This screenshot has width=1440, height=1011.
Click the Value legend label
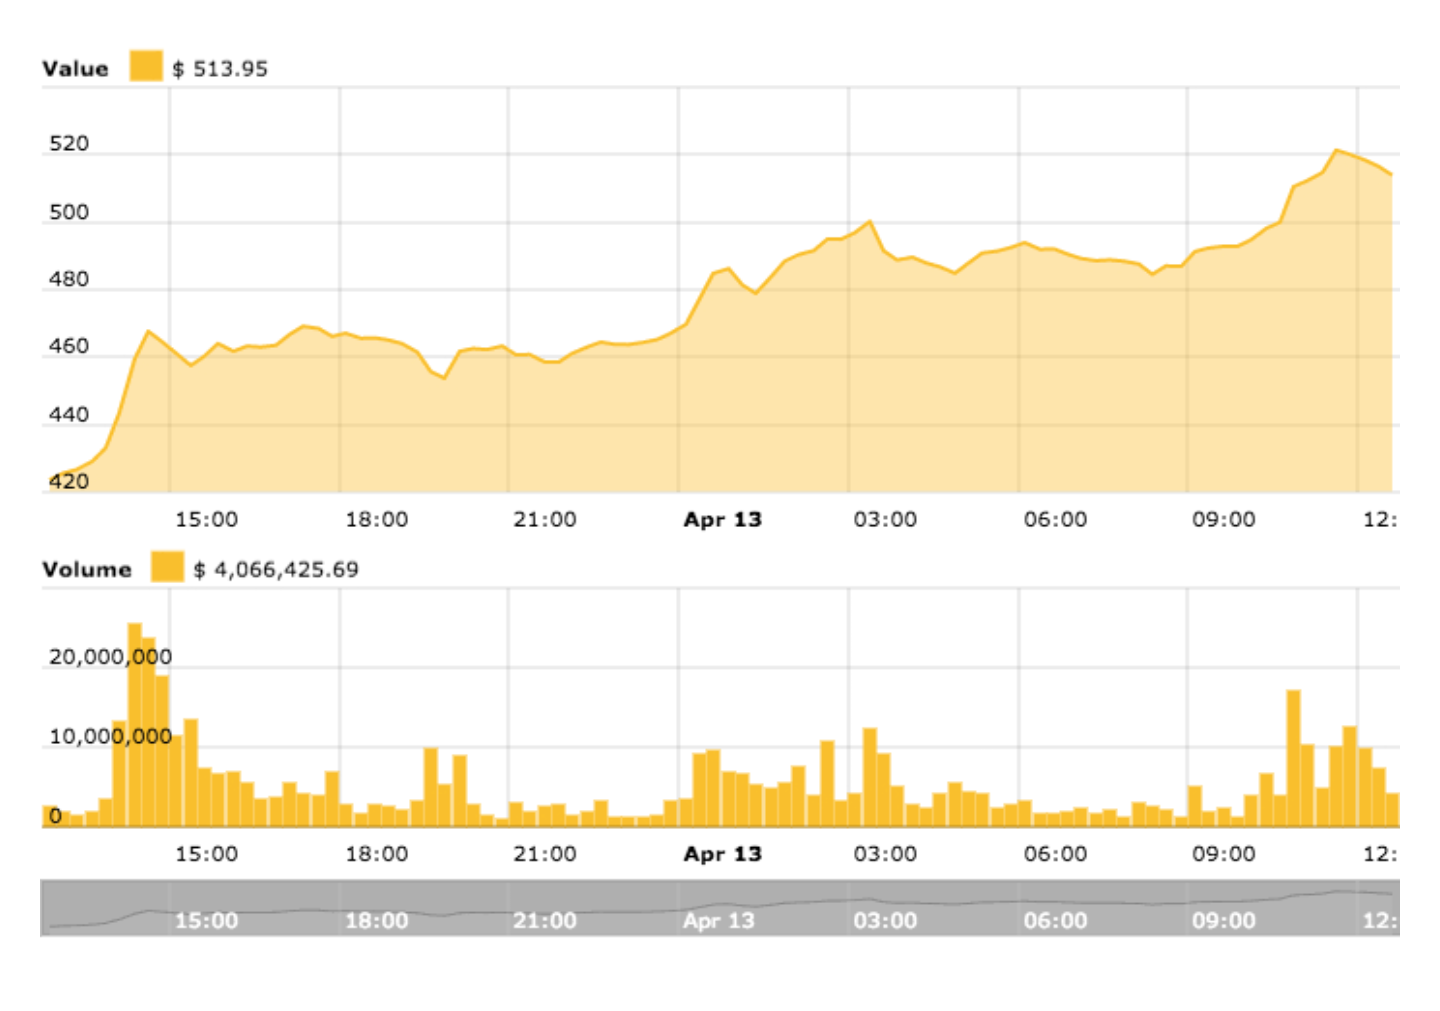coord(75,69)
